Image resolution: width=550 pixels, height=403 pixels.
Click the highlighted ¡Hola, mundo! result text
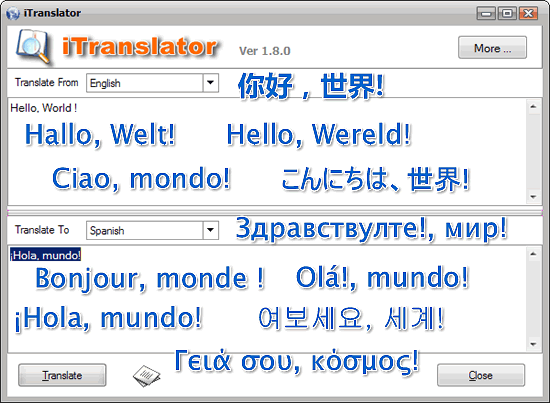[45, 255]
